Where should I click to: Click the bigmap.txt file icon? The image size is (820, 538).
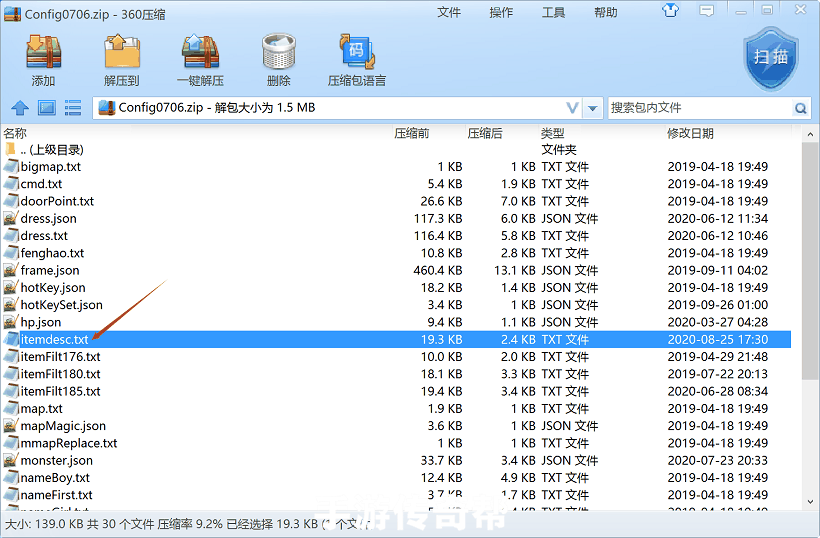[x=10, y=167]
